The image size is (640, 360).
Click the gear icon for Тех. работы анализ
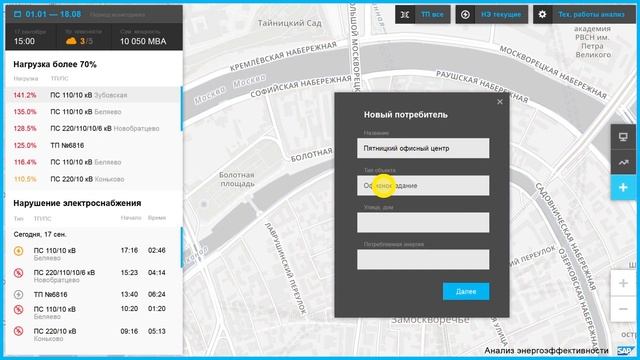(542, 15)
